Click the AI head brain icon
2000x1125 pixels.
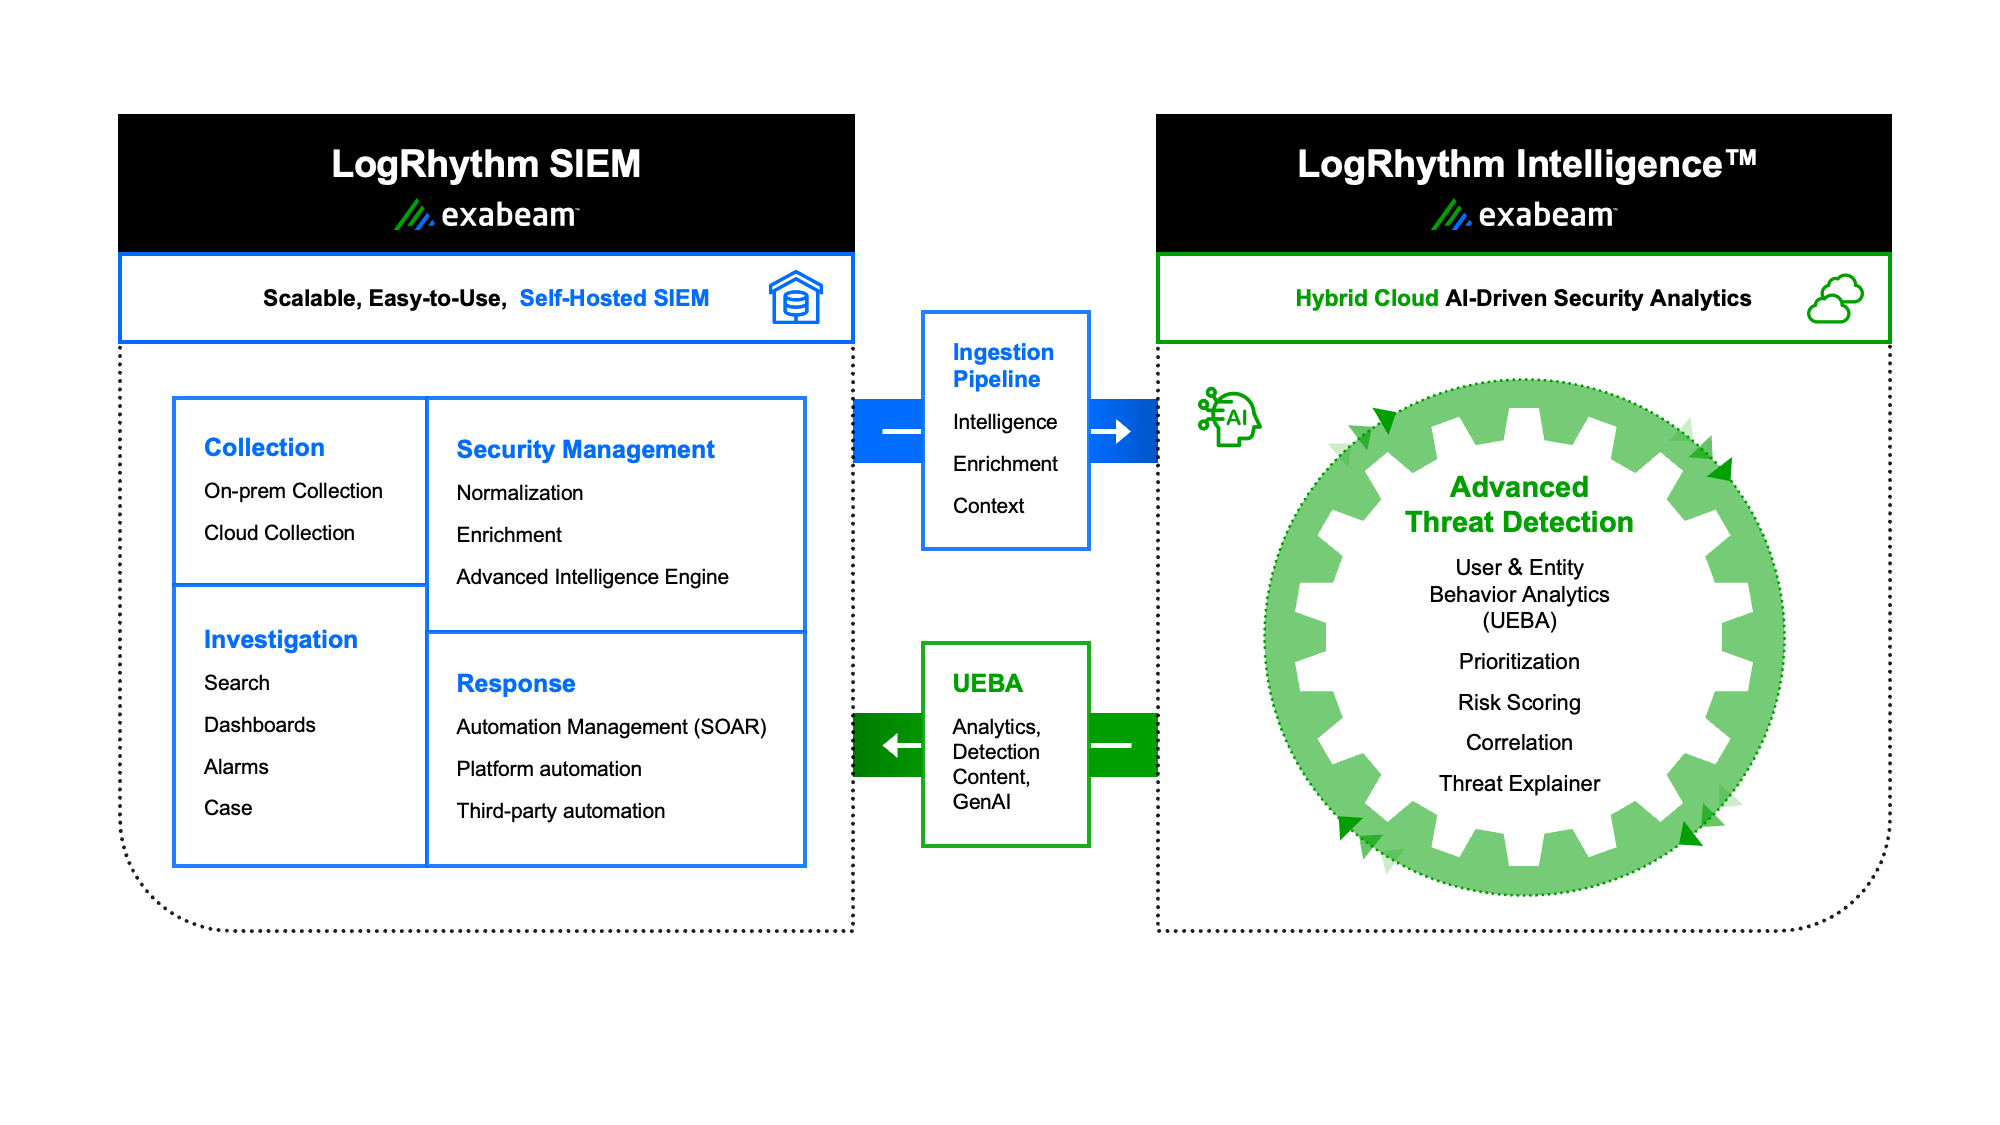pos(1229,417)
